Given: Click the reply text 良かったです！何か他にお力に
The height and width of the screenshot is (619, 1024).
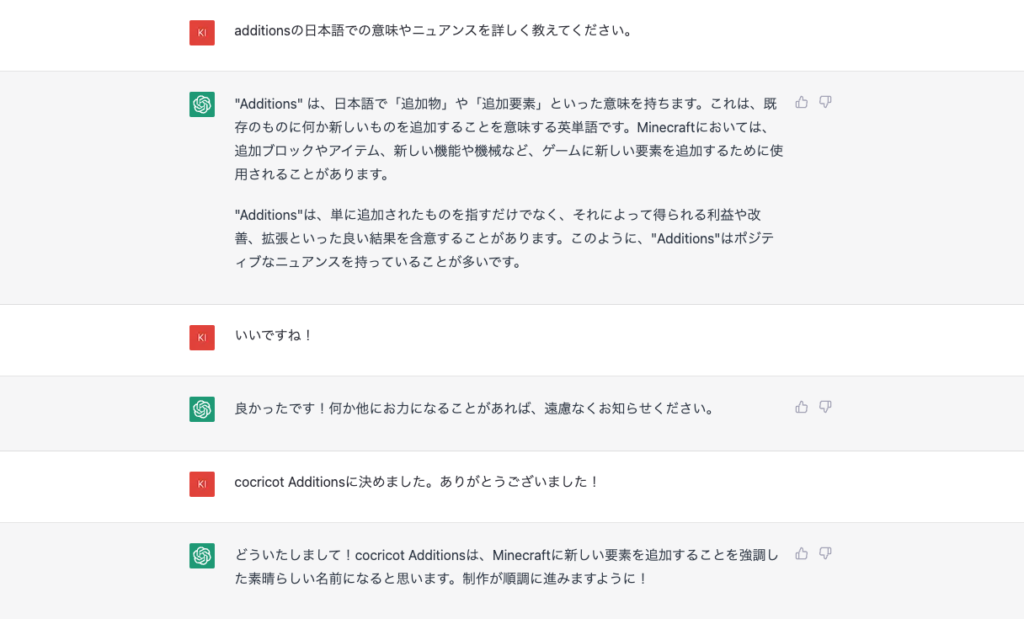Looking at the screenshot, I should click(x=474, y=409).
